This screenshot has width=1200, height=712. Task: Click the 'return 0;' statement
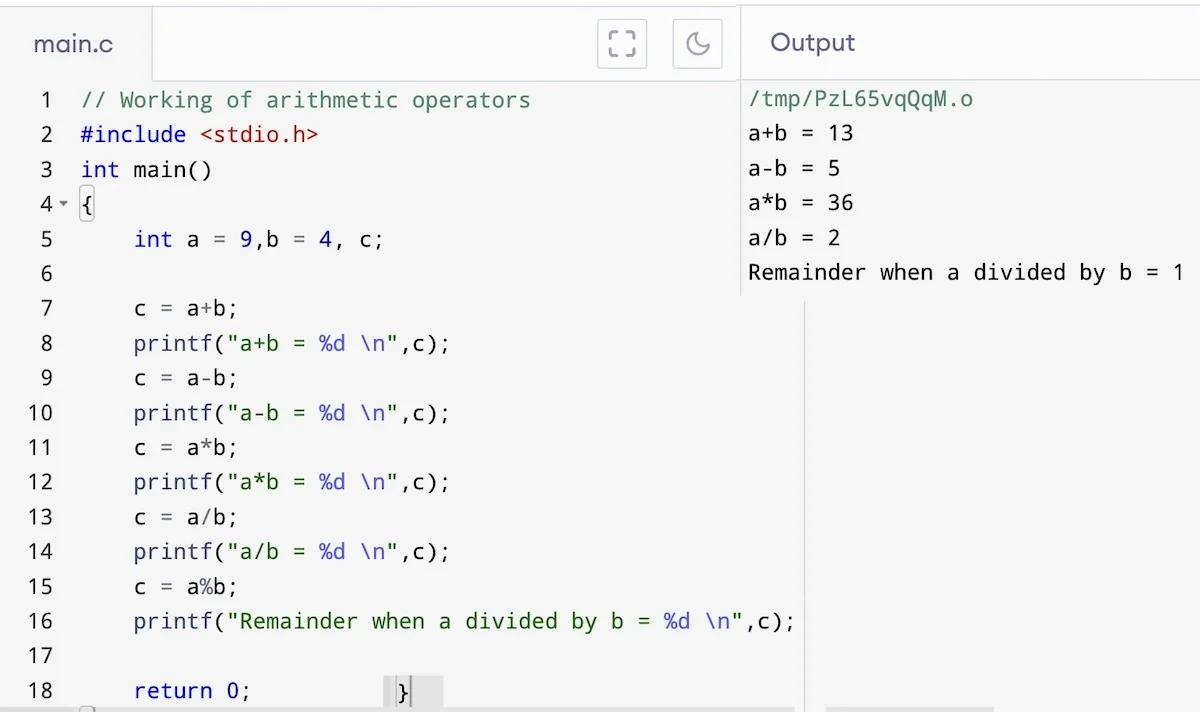pyautogui.click(x=192, y=691)
